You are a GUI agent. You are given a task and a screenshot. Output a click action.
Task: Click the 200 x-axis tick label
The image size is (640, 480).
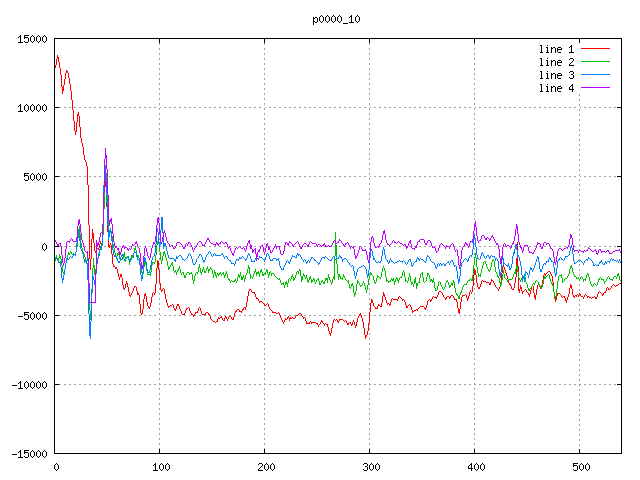265,467
